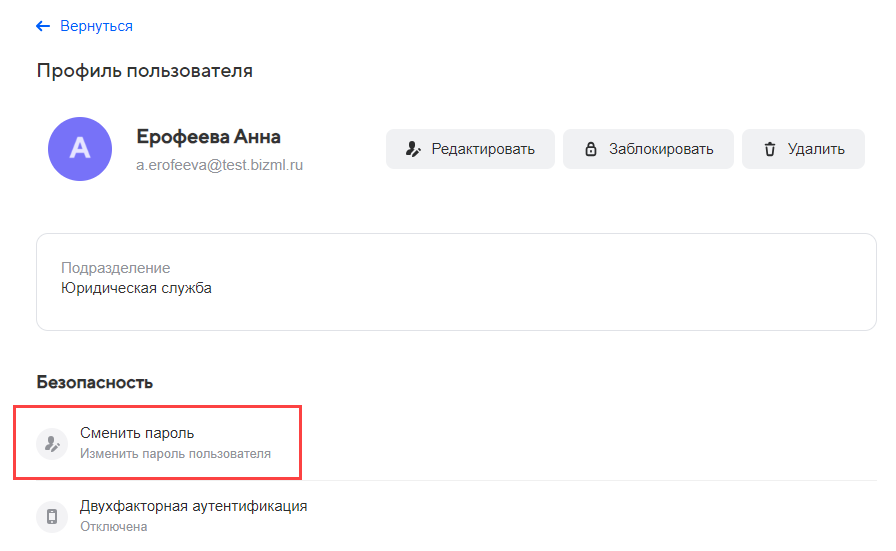Click the email a.erofeeva@test.bizml.ru
Viewport: 896px width, 551px height.
pos(219,164)
